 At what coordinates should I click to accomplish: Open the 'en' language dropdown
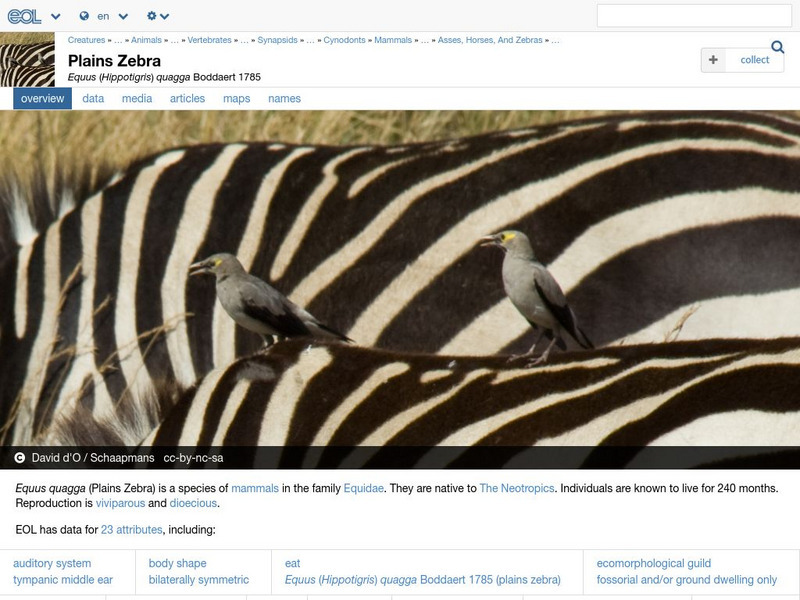click(x=104, y=16)
